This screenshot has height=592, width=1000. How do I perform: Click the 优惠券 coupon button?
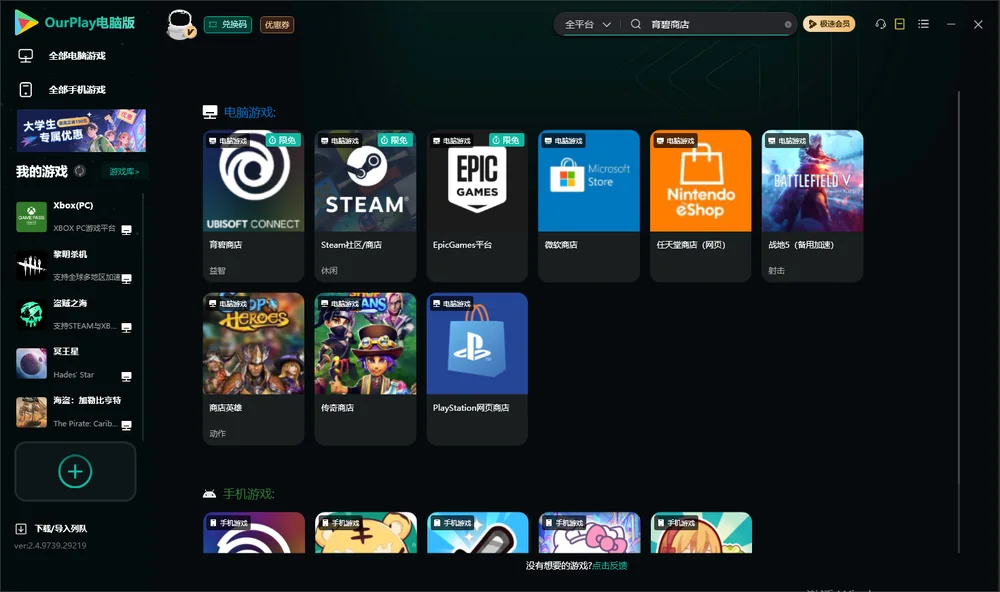click(x=277, y=25)
